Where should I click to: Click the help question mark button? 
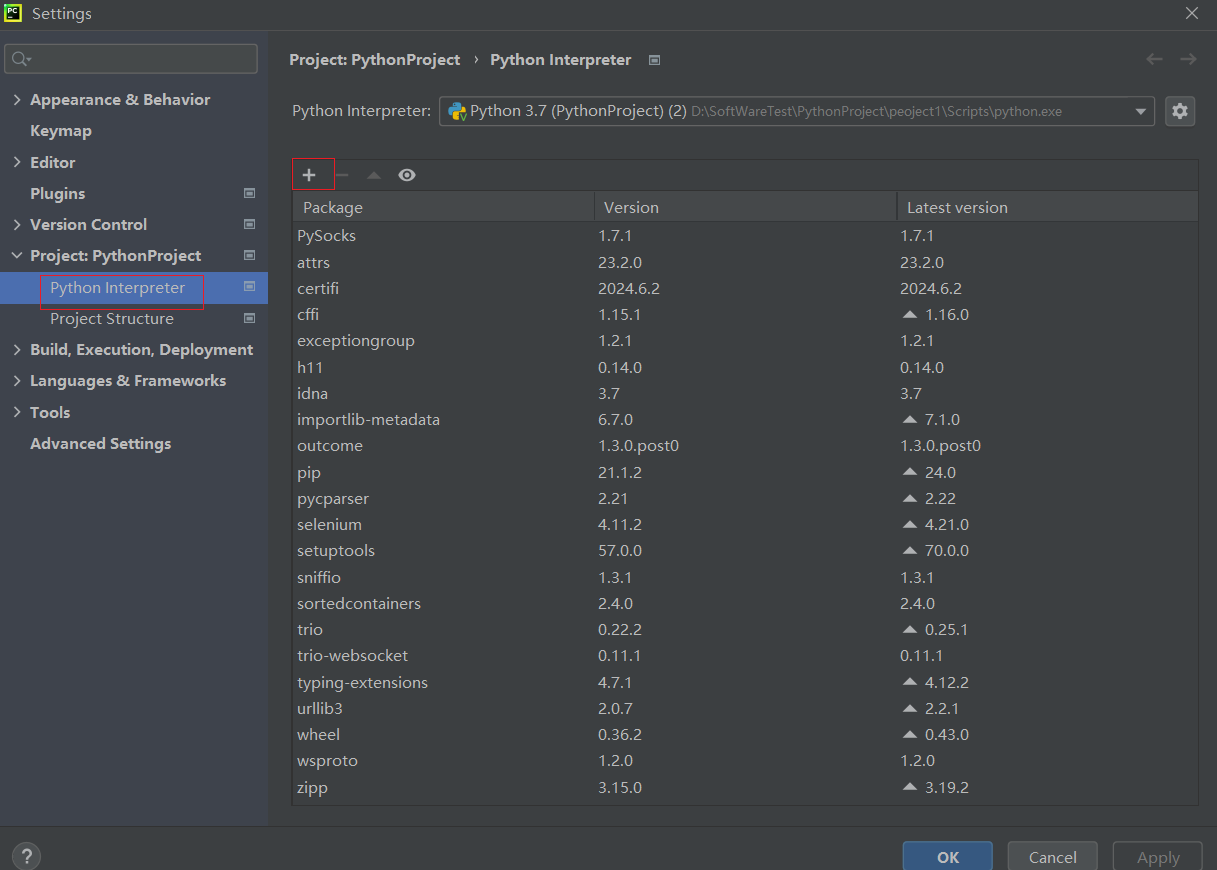pyautogui.click(x=27, y=856)
